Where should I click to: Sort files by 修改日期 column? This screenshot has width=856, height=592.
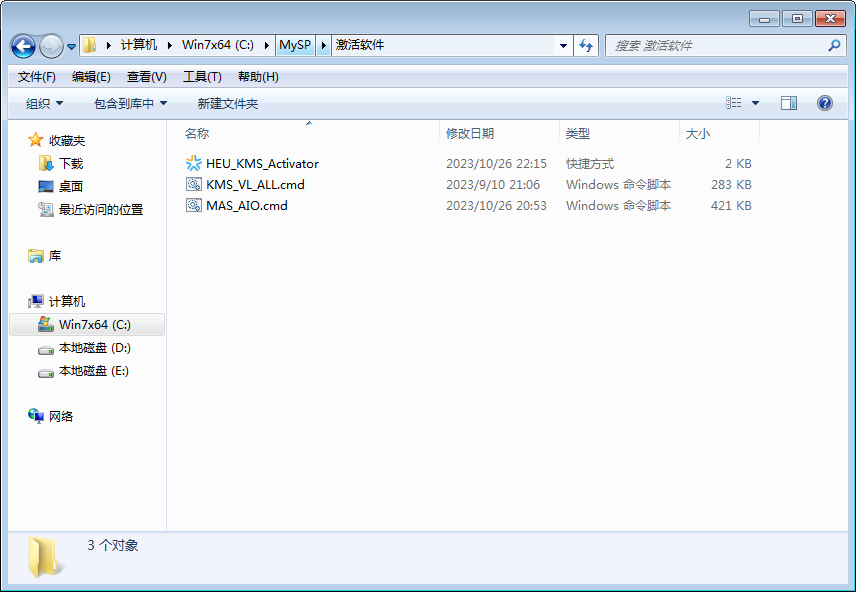click(x=471, y=132)
